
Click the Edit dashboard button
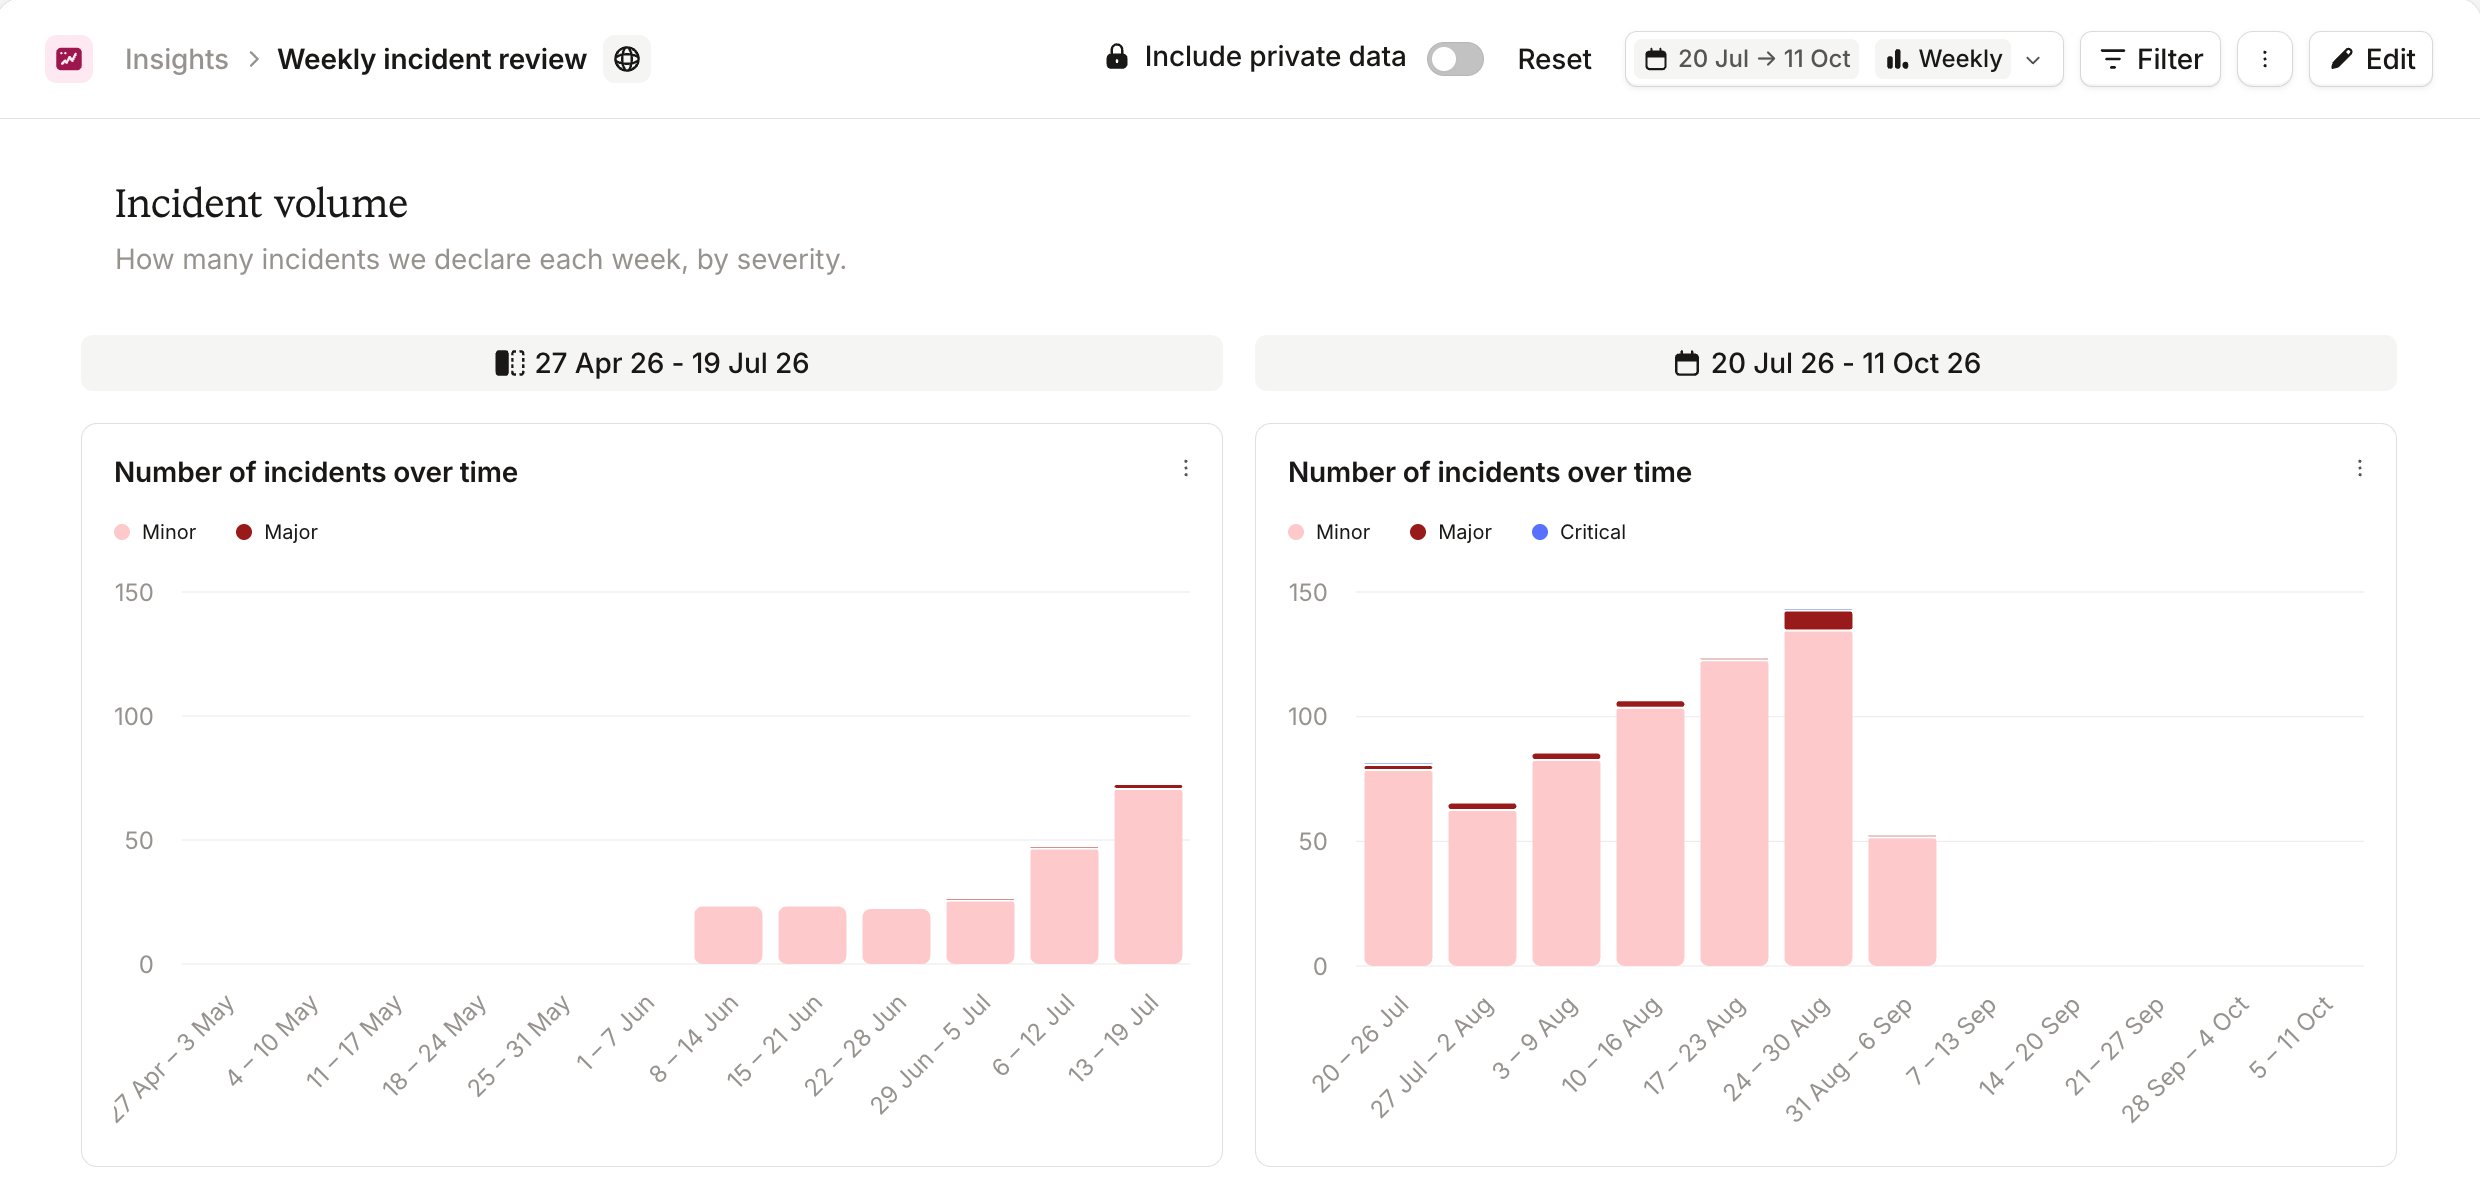point(2371,59)
